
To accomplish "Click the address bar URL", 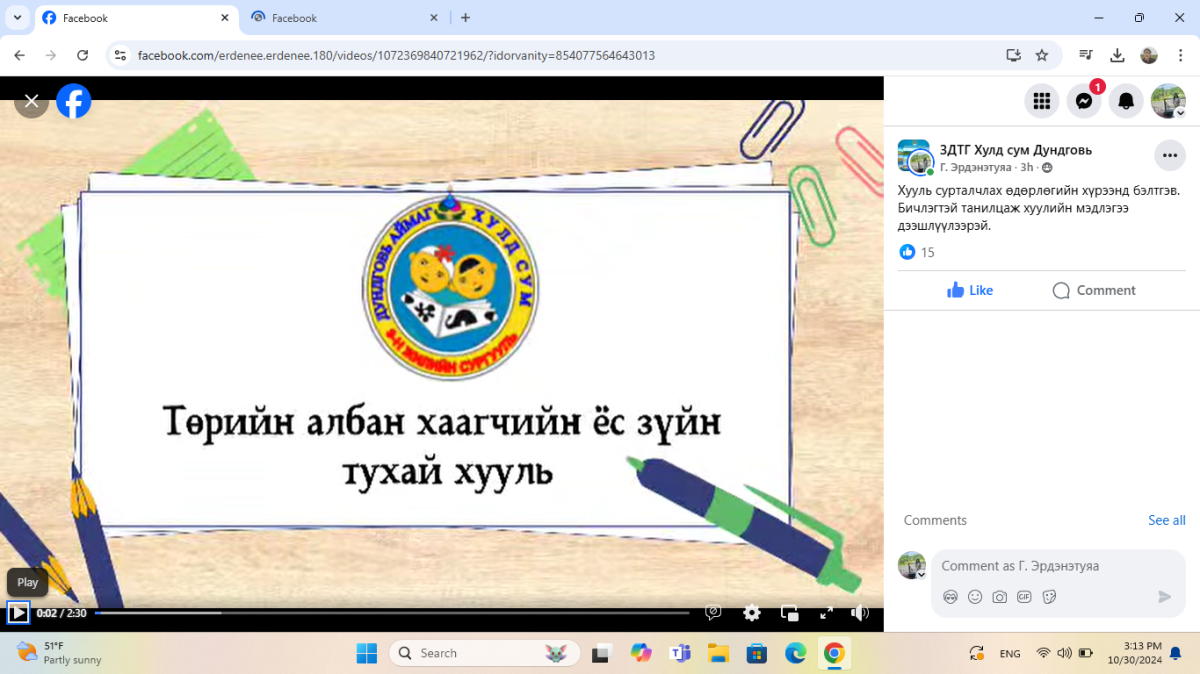I will [396, 55].
